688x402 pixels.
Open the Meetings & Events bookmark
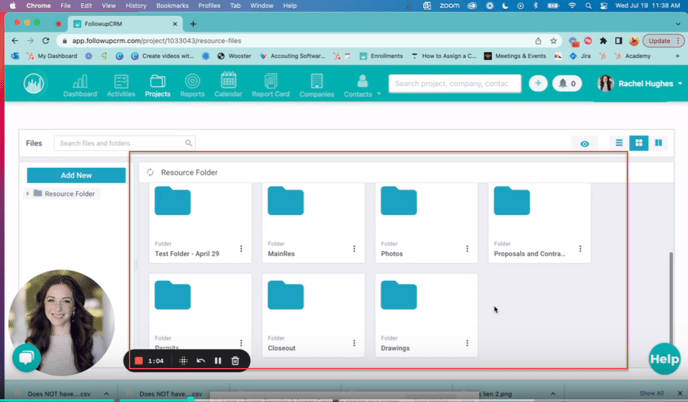[x=515, y=56]
